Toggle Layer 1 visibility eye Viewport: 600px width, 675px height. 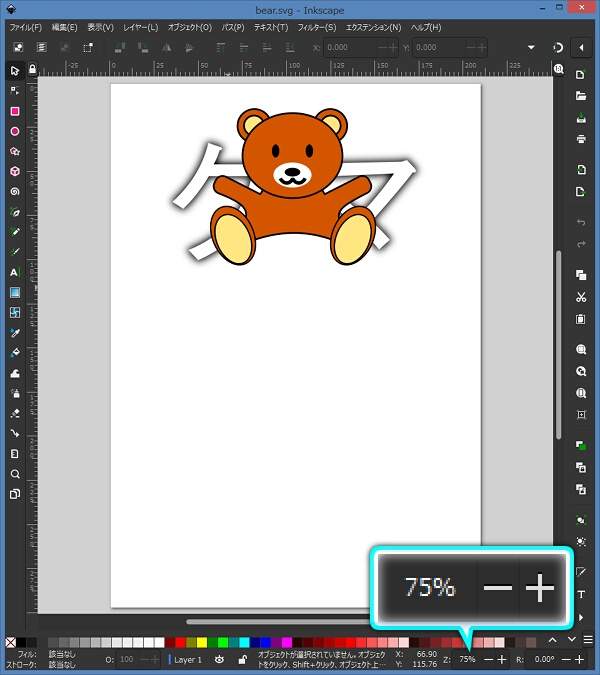pyautogui.click(x=219, y=660)
